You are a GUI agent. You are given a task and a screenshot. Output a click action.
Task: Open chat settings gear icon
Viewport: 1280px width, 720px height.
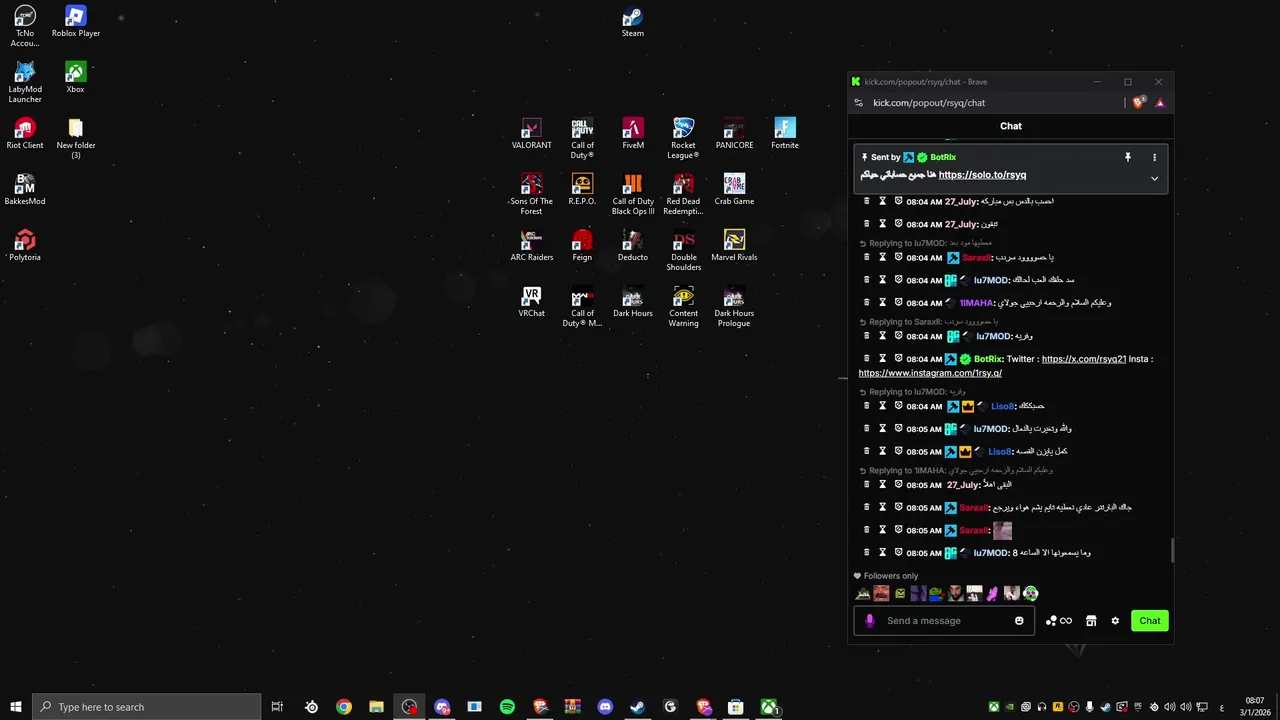1115,621
